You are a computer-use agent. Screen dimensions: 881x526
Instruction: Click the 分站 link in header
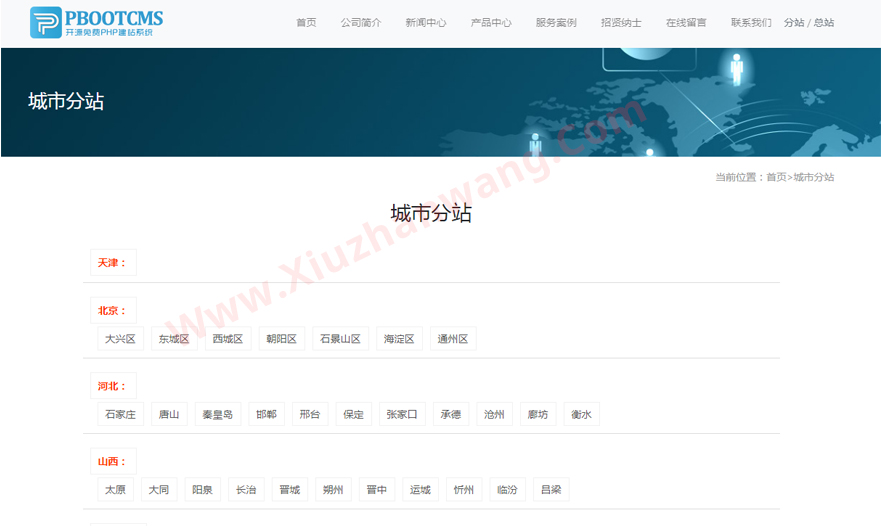pyautogui.click(x=793, y=23)
